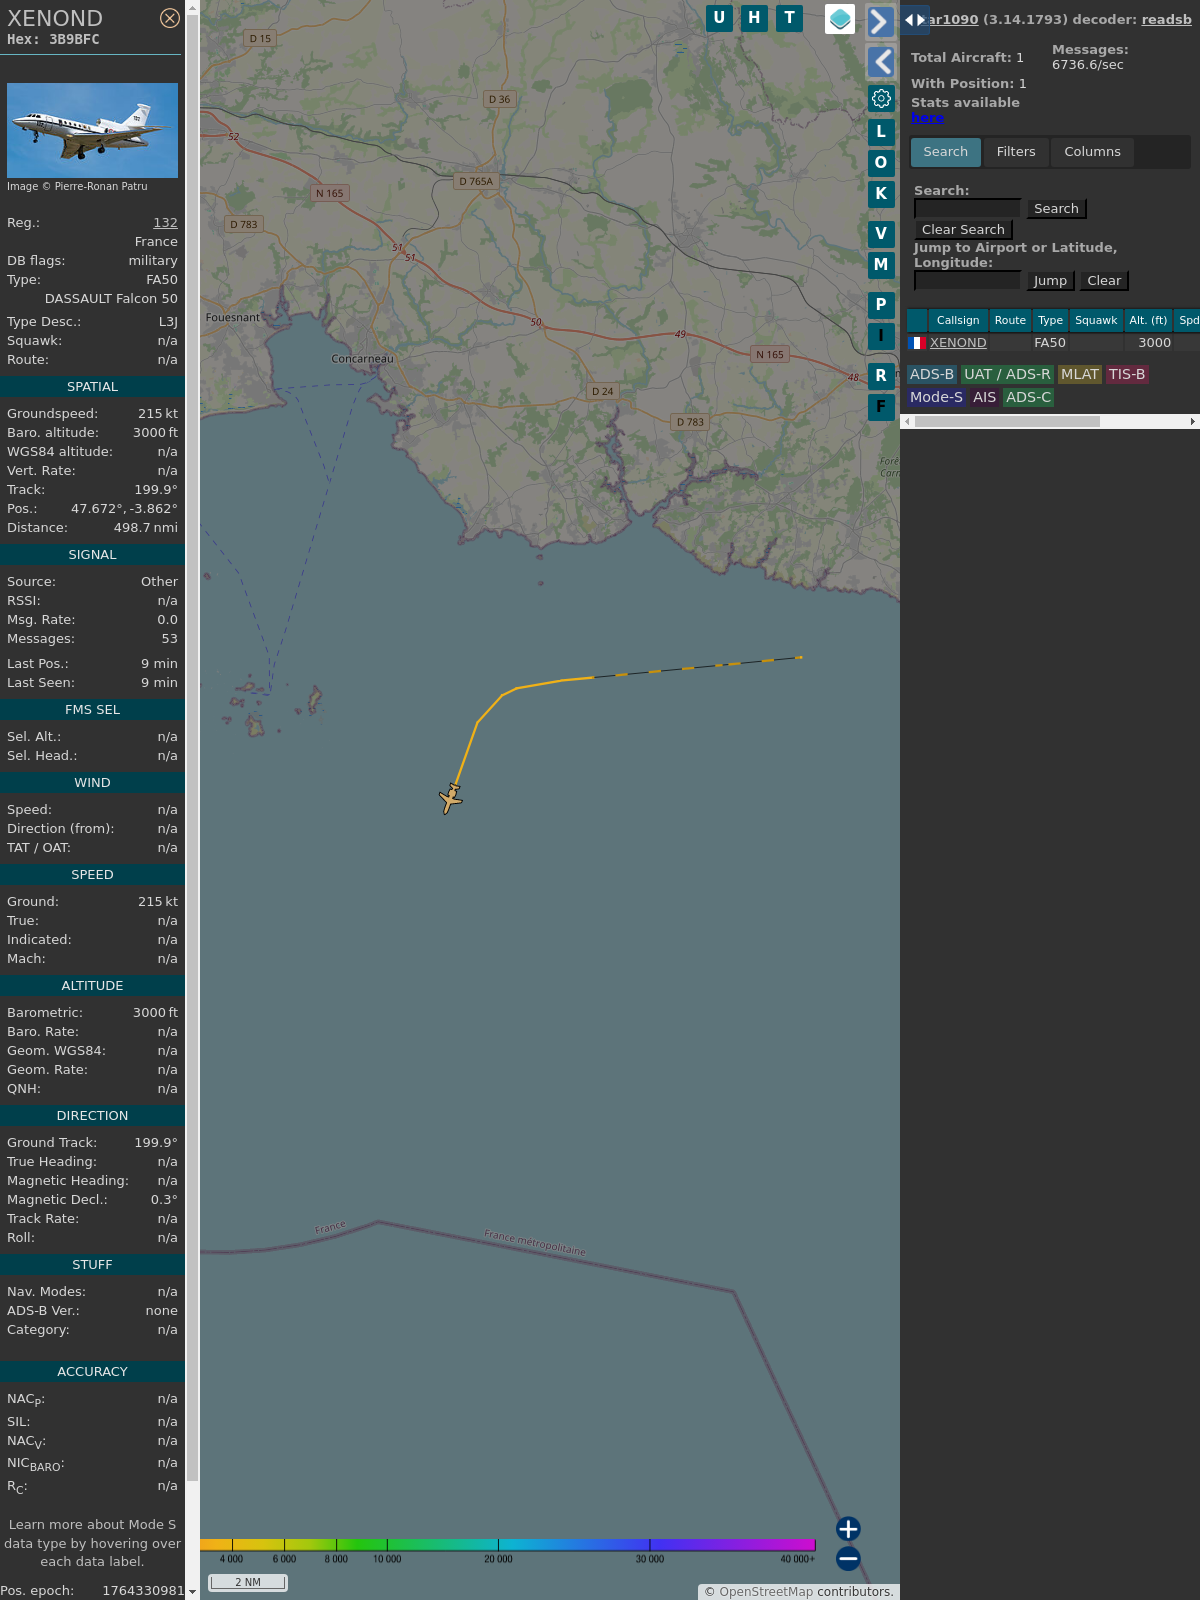Image resolution: width=1200 pixels, height=1600 pixels.
Task: Toggle the V map button
Action: [x=881, y=233]
